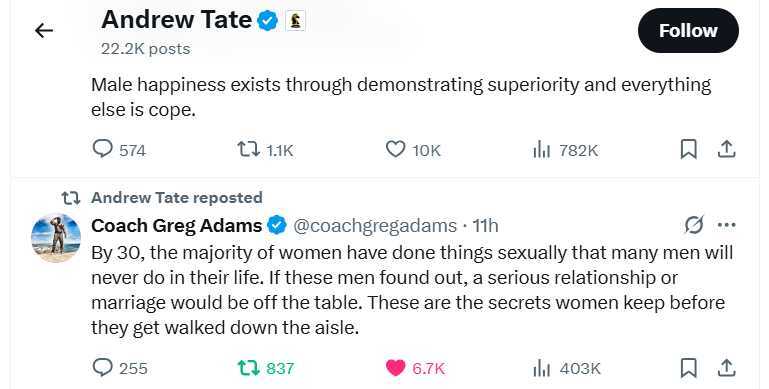Follow Andrew Tate
This screenshot has height=389, width=769.
pyautogui.click(x=688, y=30)
